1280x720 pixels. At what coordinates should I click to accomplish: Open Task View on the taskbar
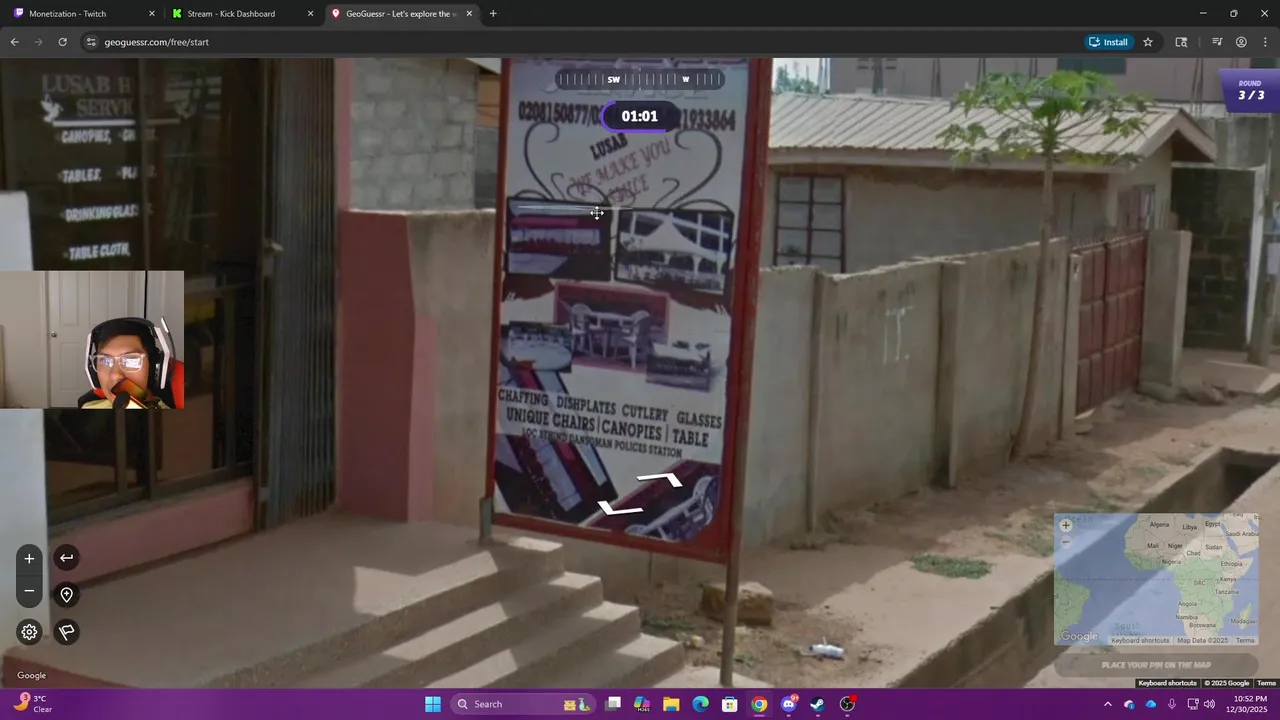tap(613, 704)
